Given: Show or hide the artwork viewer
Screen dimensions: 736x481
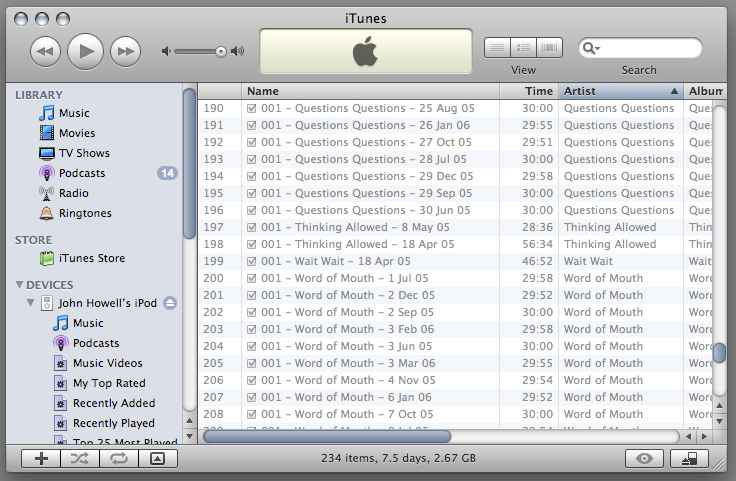Looking at the screenshot, I should coord(158,458).
